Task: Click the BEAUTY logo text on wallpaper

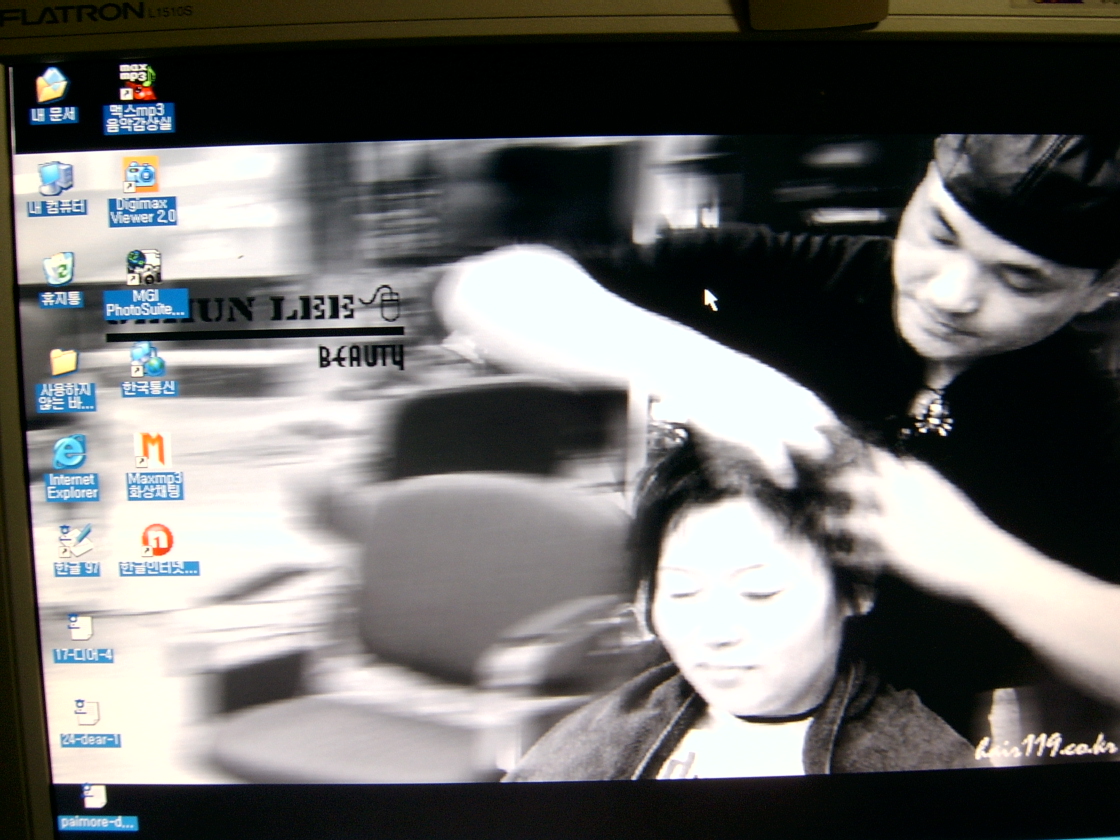Action: [361, 356]
